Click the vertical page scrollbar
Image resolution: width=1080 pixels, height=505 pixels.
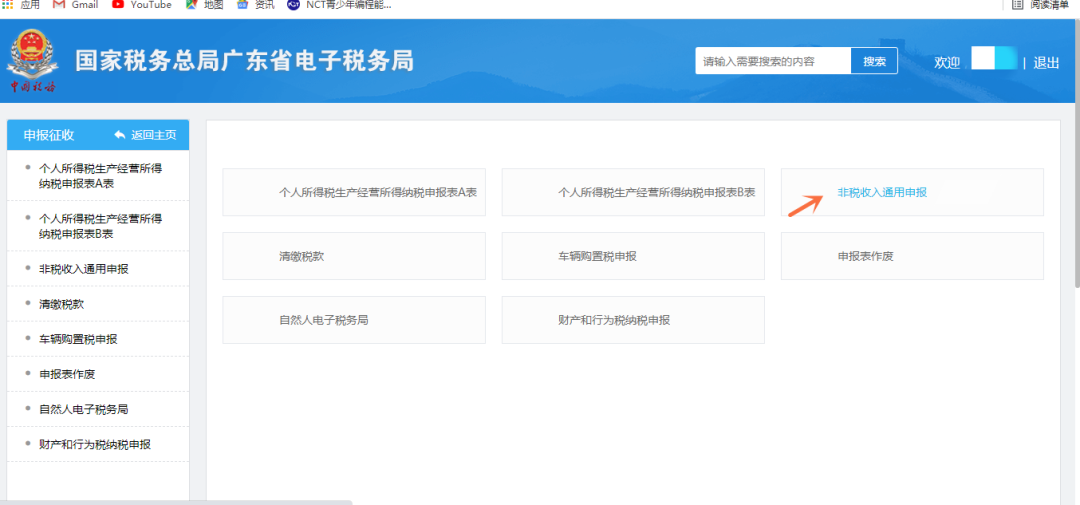[x=1077, y=152]
